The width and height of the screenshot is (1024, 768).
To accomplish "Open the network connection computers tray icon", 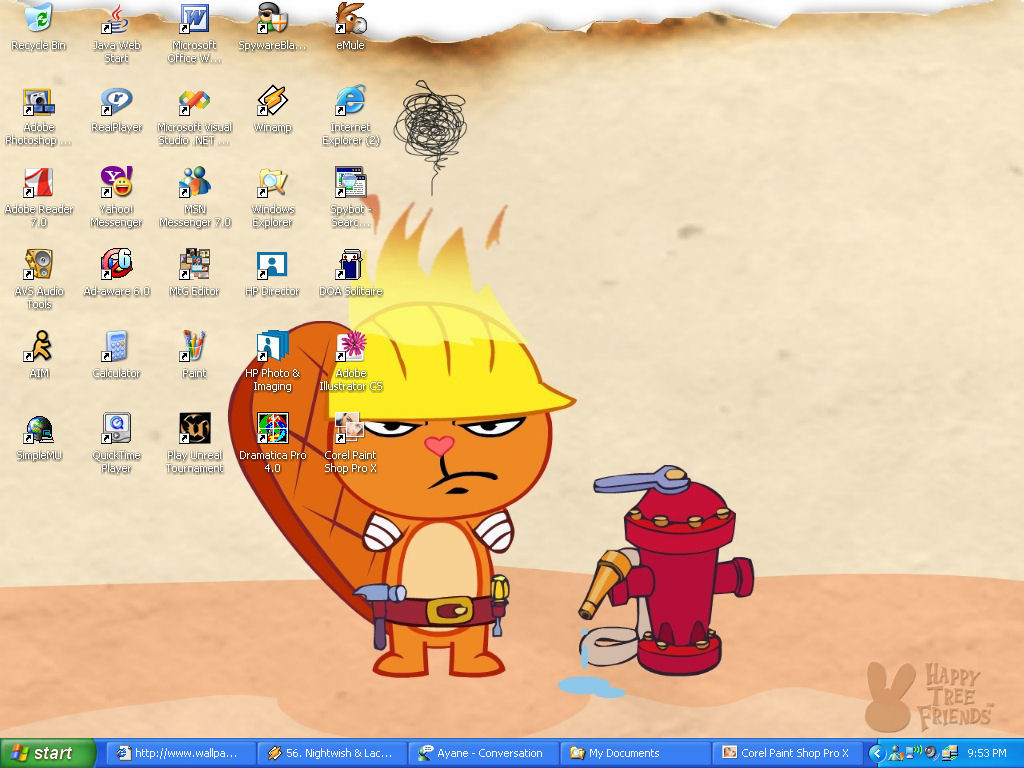I will coord(949,753).
